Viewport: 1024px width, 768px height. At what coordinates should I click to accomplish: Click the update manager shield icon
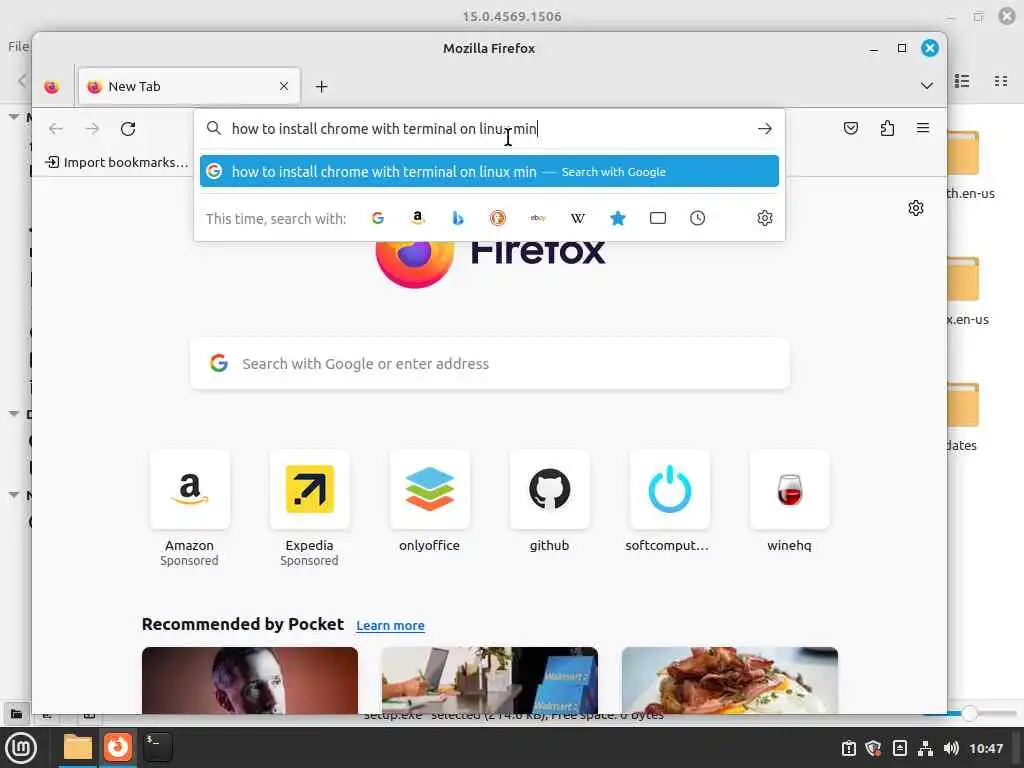click(874, 748)
